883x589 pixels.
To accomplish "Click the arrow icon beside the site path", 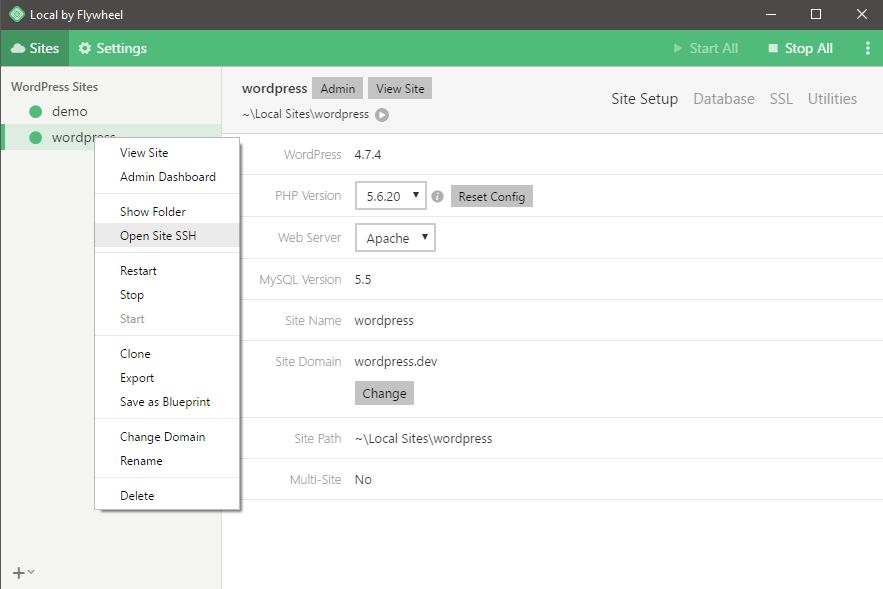I will point(382,115).
